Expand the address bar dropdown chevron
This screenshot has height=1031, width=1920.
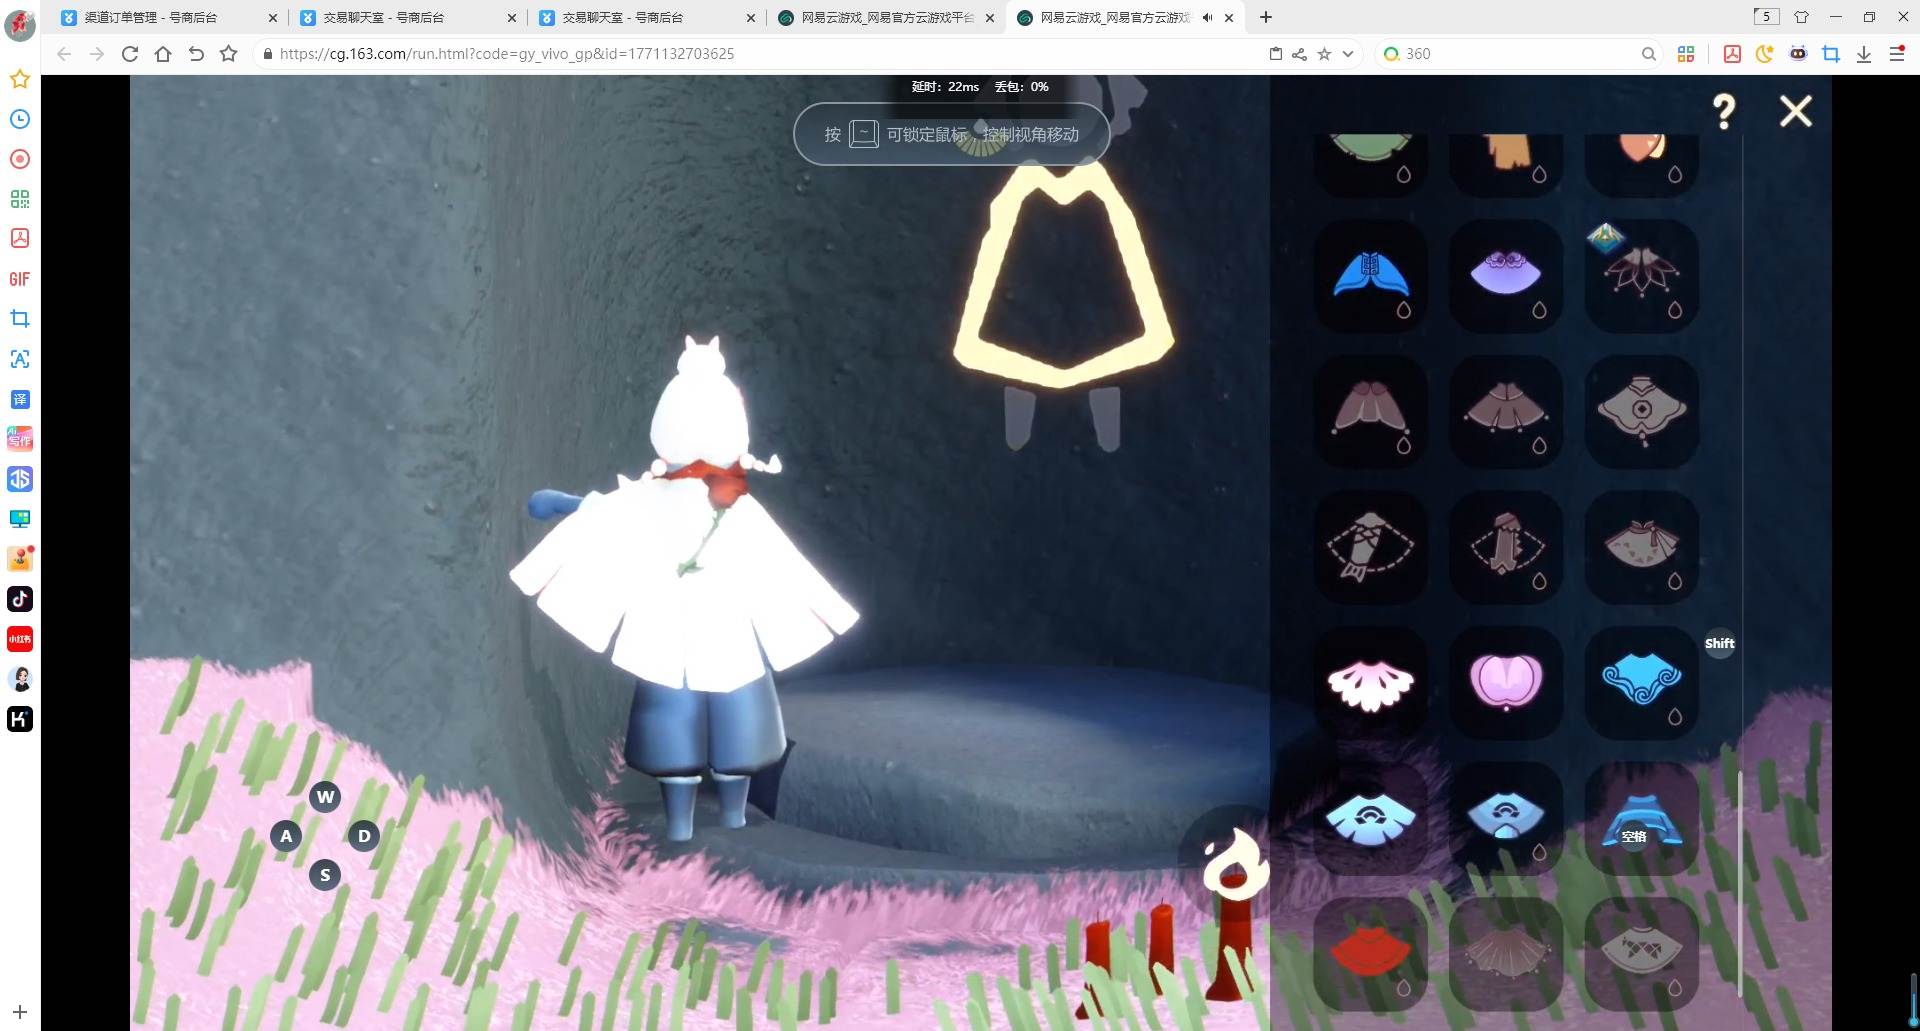click(x=1348, y=54)
